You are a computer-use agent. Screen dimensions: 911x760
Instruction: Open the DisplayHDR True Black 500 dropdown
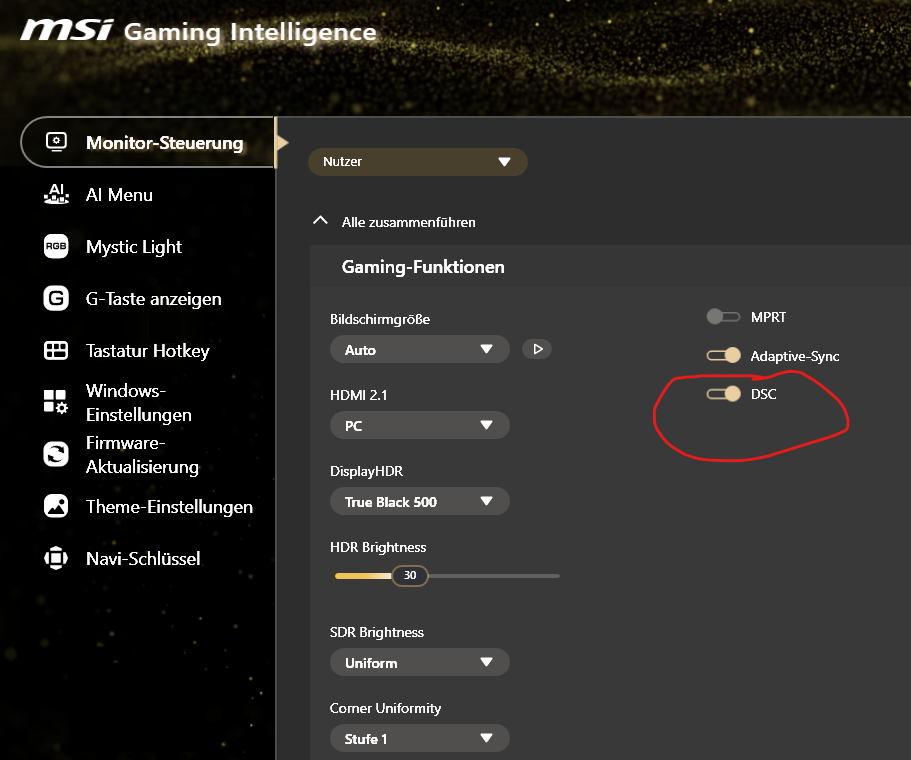point(419,501)
